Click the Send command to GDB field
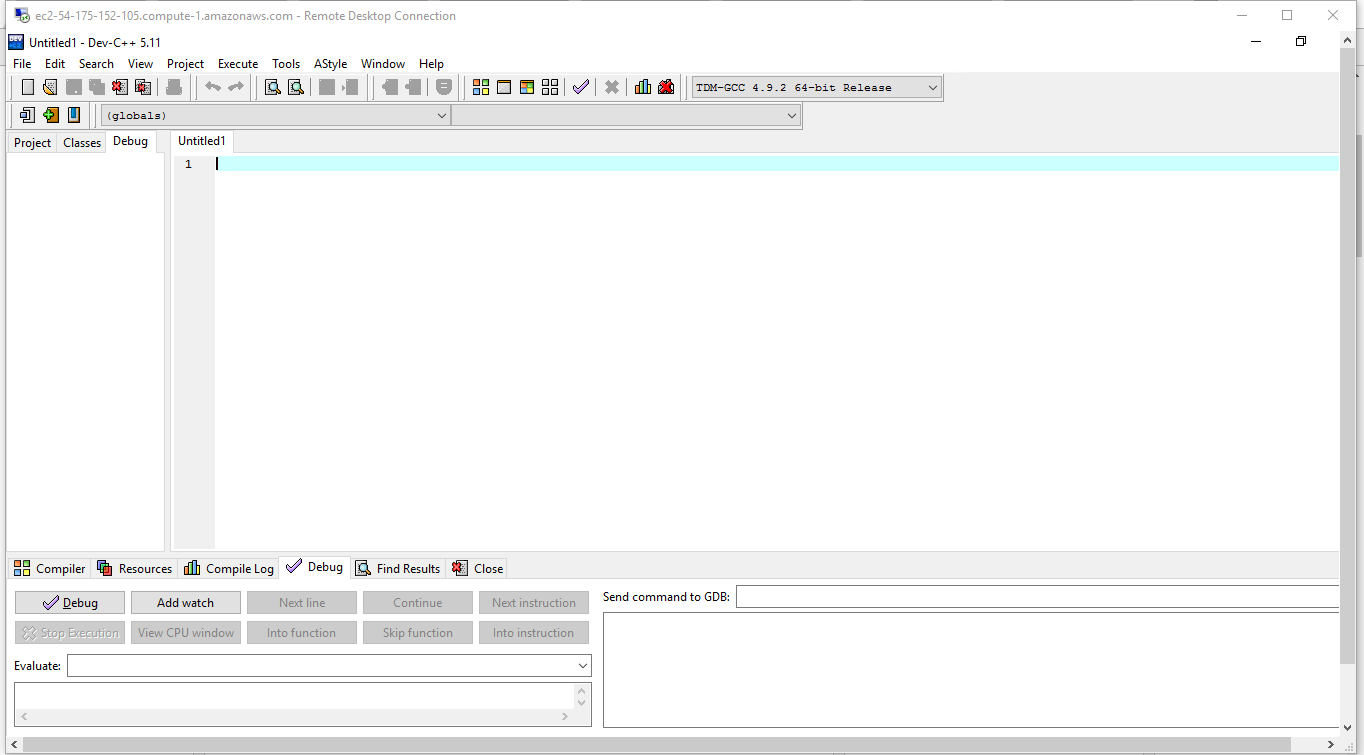The image size is (1364, 755). coord(1036,597)
